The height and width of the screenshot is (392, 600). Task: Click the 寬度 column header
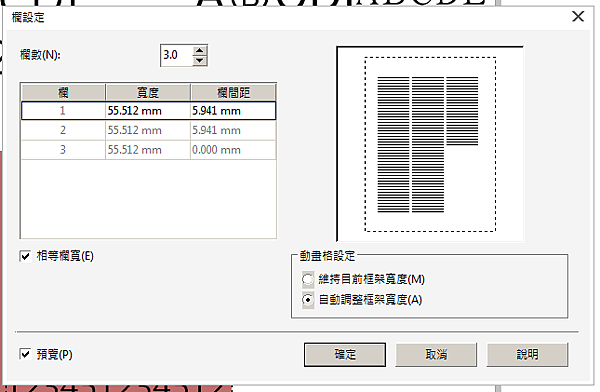tap(148, 93)
